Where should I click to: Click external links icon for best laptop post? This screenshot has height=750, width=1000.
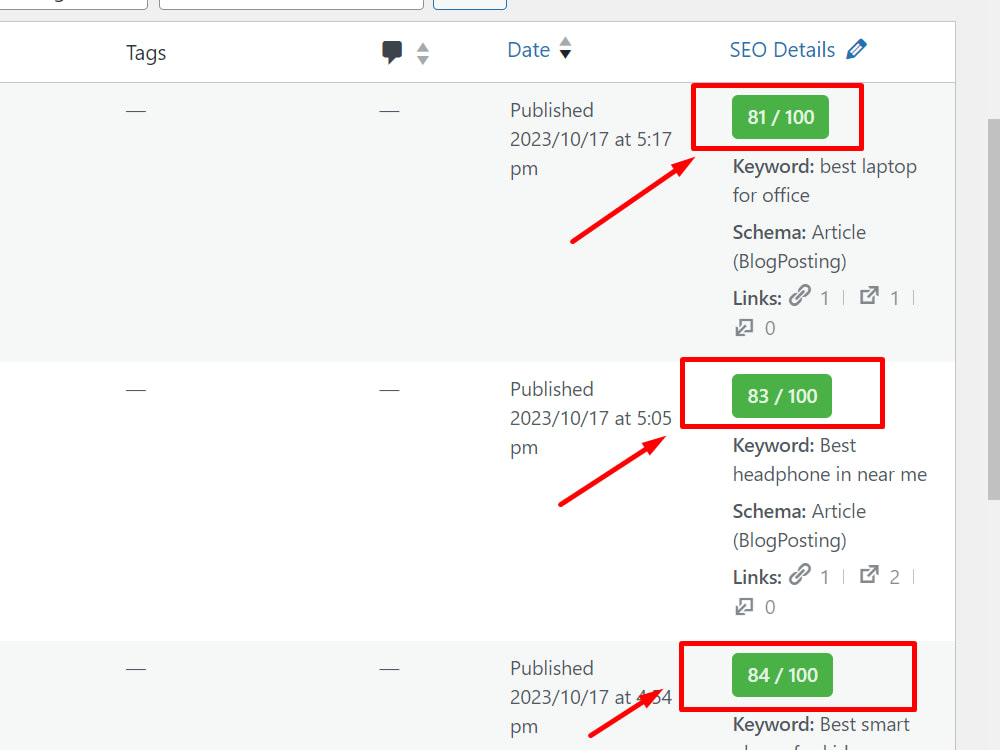coord(869,295)
